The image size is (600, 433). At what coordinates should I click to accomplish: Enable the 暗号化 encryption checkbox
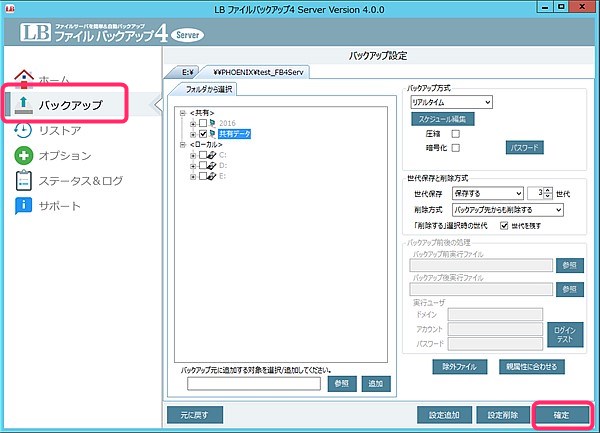pyautogui.click(x=456, y=148)
